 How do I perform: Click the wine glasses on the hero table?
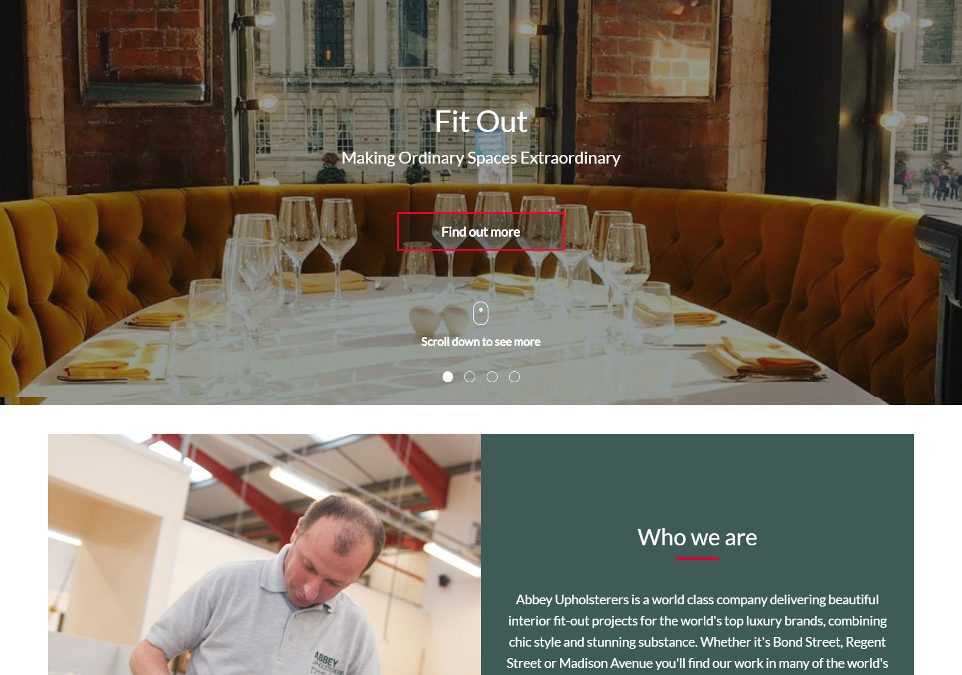429,258
